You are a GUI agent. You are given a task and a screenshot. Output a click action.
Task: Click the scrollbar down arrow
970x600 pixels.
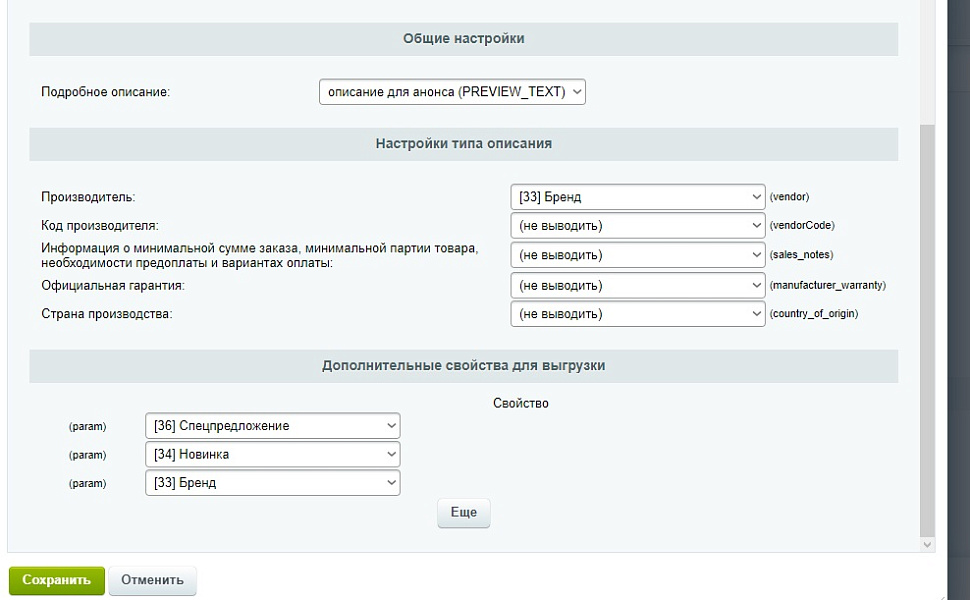click(x=927, y=545)
